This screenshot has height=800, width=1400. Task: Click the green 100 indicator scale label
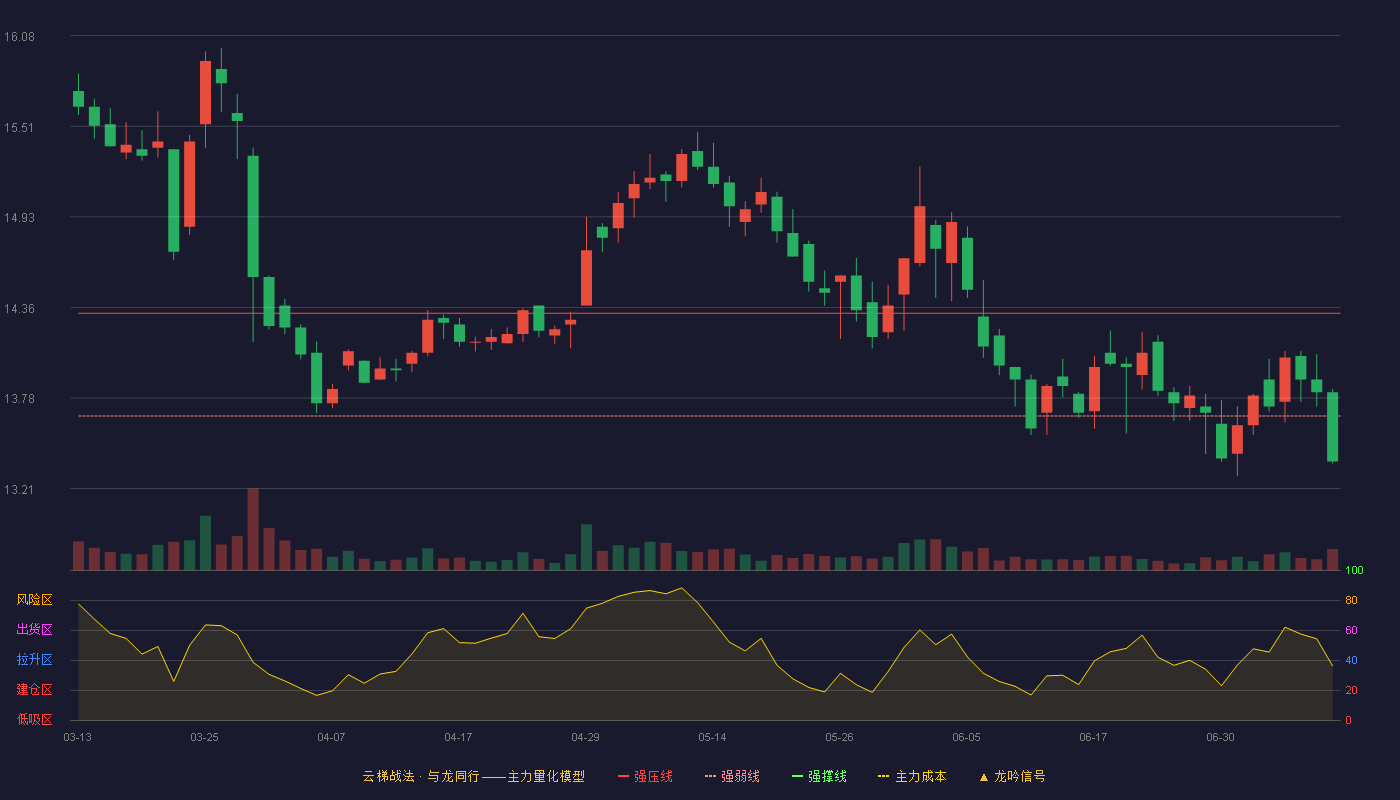pos(1354,571)
